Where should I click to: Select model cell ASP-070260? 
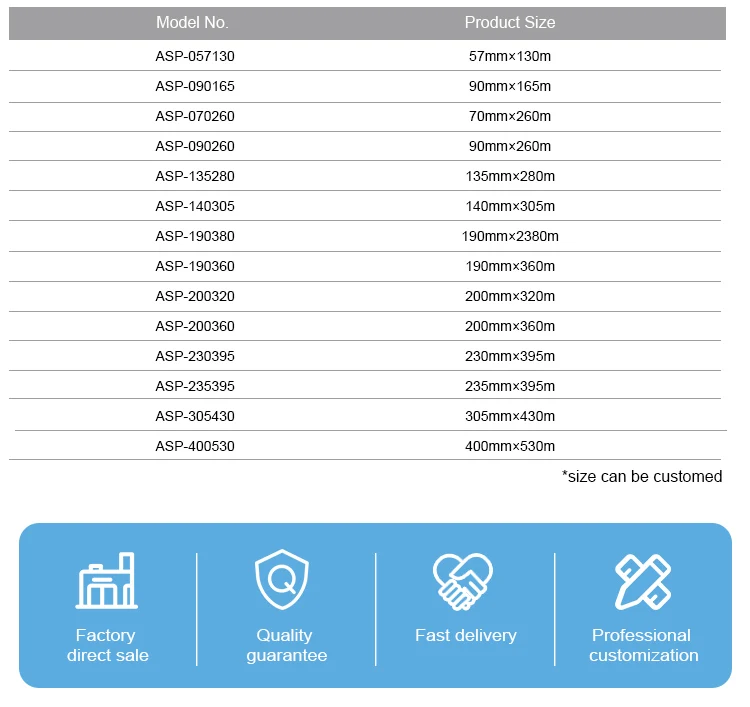[x=195, y=116]
